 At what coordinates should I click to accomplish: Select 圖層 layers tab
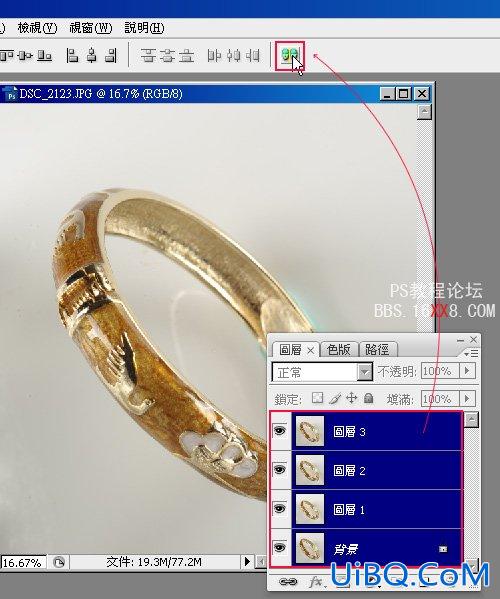(290, 350)
